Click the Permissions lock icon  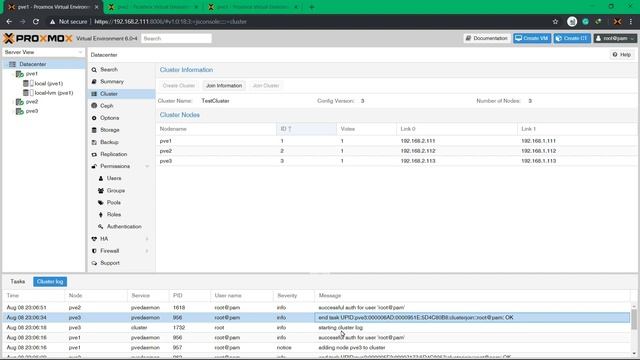(94, 166)
